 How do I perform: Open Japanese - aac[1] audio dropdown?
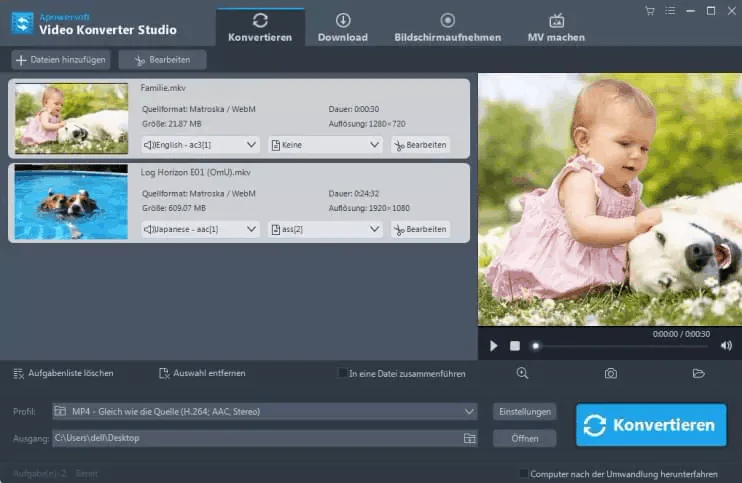tap(200, 229)
